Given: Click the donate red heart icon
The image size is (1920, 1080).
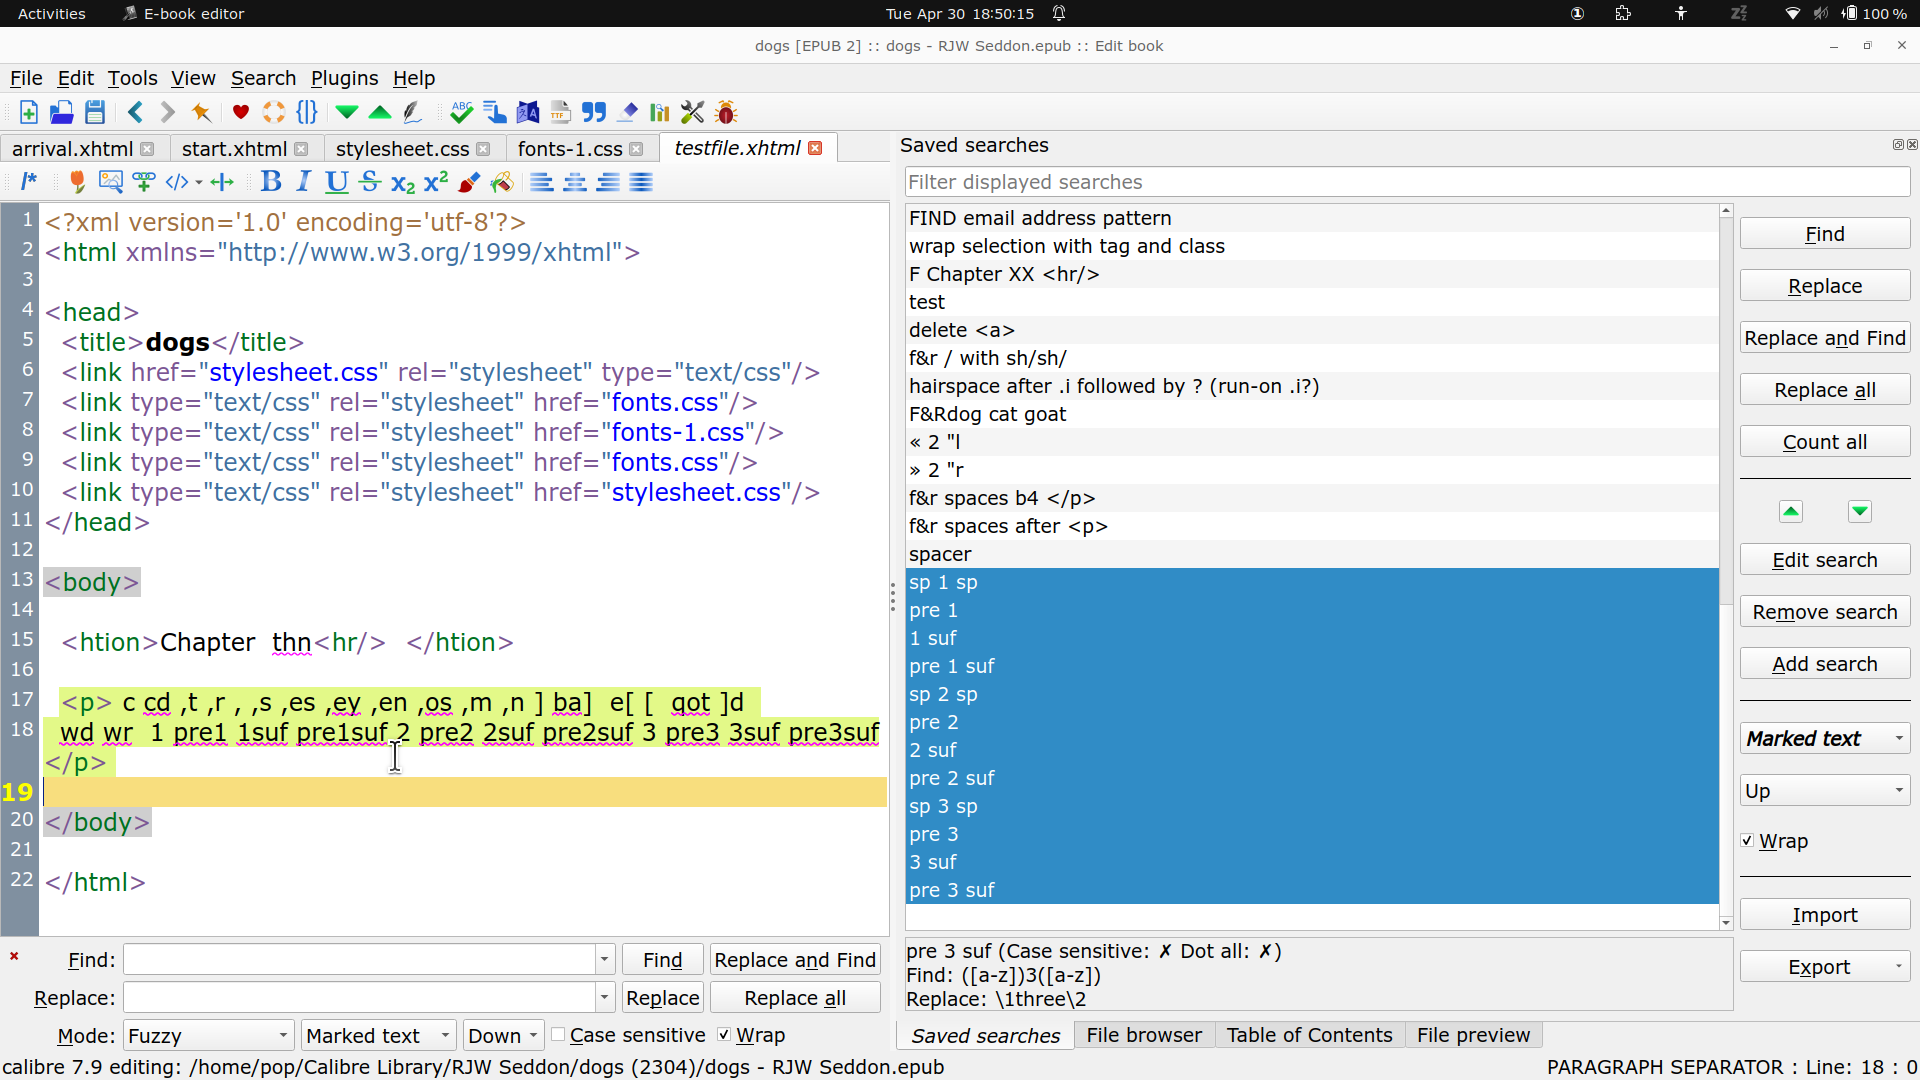Looking at the screenshot, I should coord(240,112).
